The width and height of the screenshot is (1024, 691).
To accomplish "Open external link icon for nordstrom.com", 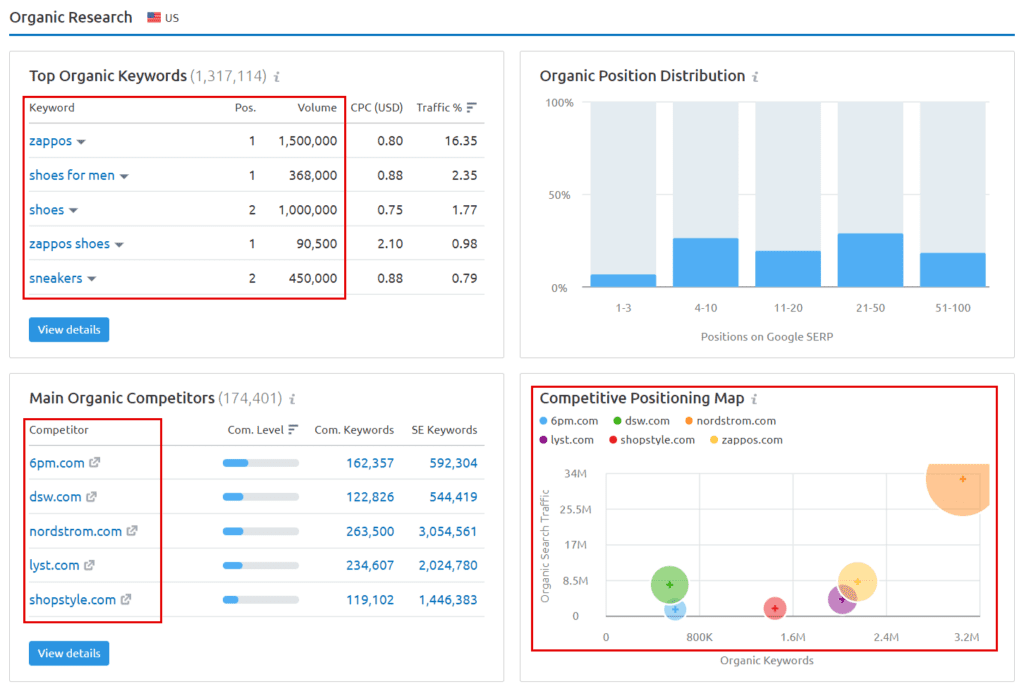I will [132, 531].
